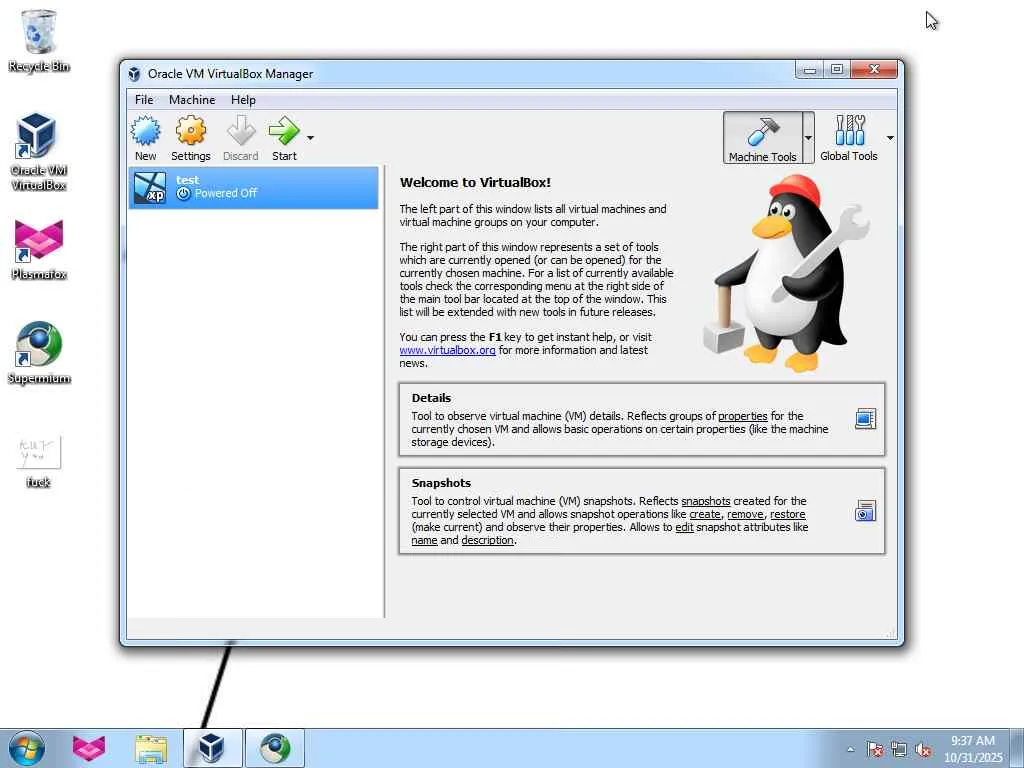Select the Plasmafox desktop shortcut
Image resolution: width=1024 pixels, height=768 pixels.
click(39, 250)
